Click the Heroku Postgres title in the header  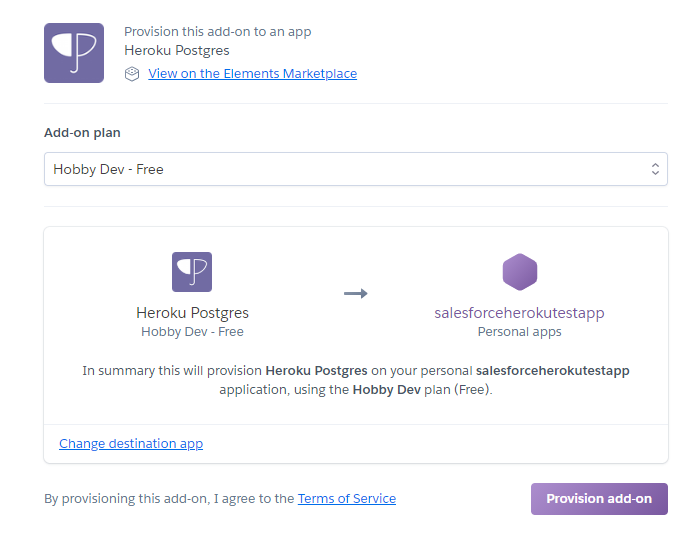point(174,50)
